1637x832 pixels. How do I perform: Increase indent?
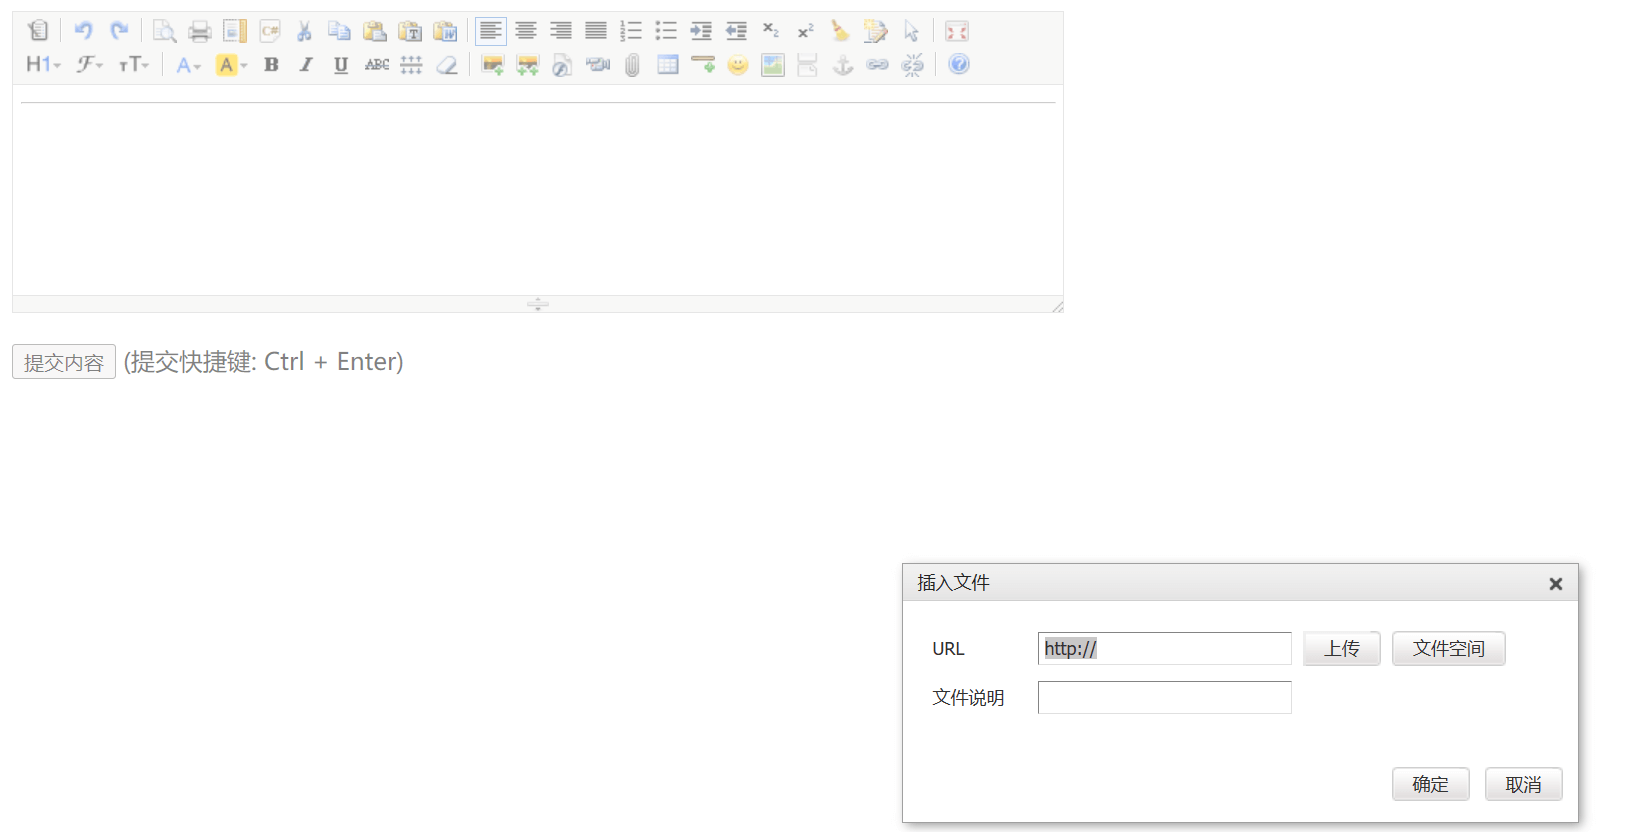701,31
